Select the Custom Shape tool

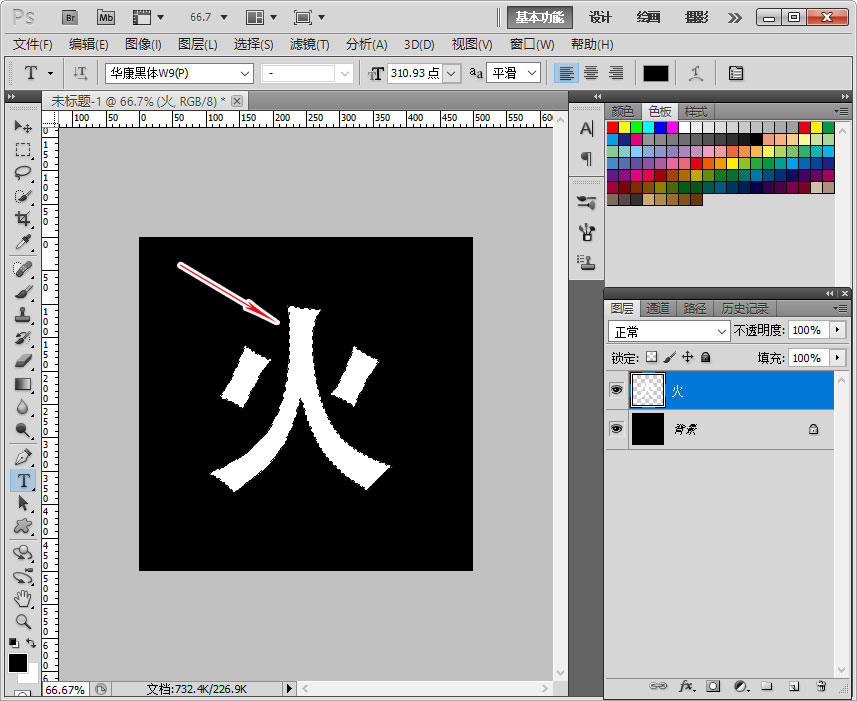[22, 526]
